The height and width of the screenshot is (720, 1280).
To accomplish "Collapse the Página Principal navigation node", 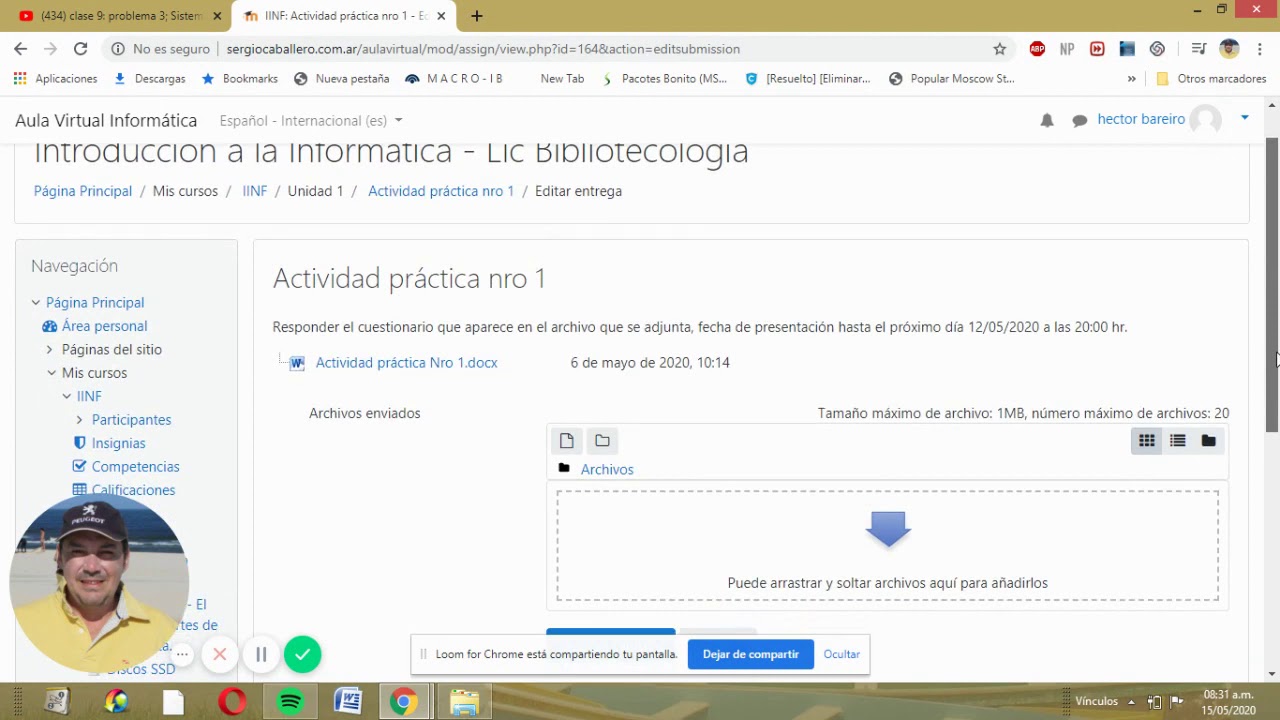I will 36,303.
